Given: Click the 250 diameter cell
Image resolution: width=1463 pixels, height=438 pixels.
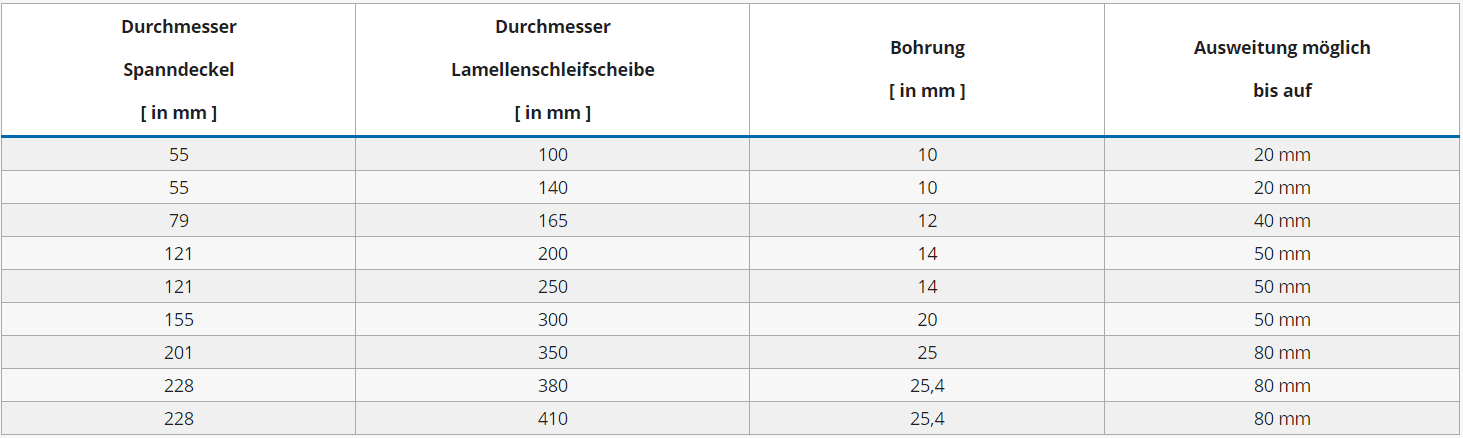Looking at the screenshot, I should click(x=552, y=287).
